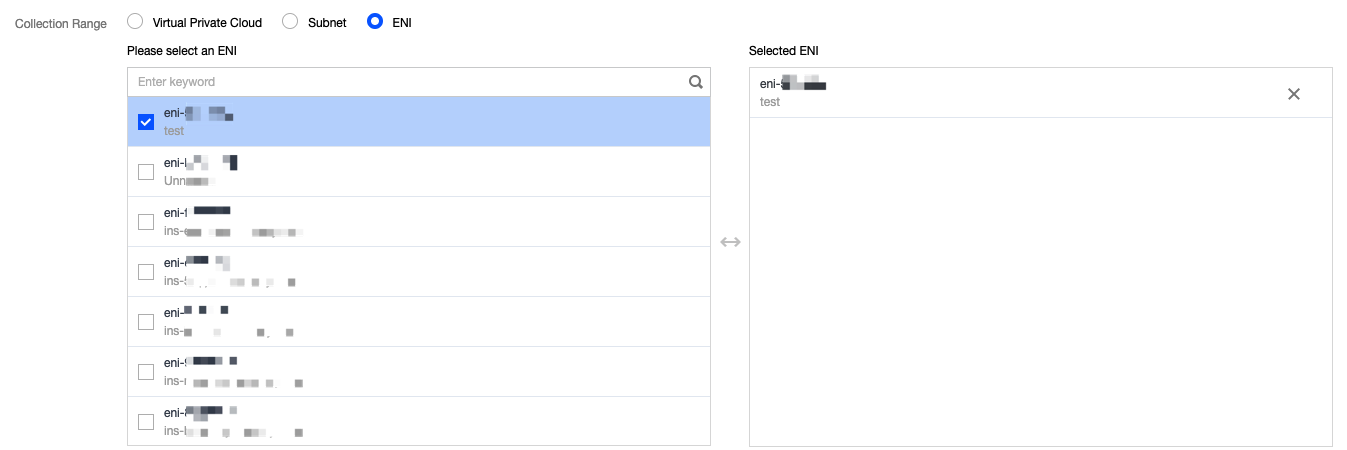Viewport: 1347px width, 450px height.
Task: Choose the Subnet collection range option
Action: click(290, 22)
